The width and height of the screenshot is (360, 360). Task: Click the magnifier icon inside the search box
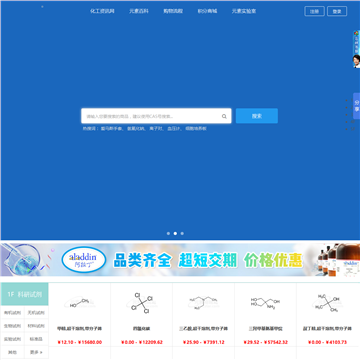click(224, 116)
